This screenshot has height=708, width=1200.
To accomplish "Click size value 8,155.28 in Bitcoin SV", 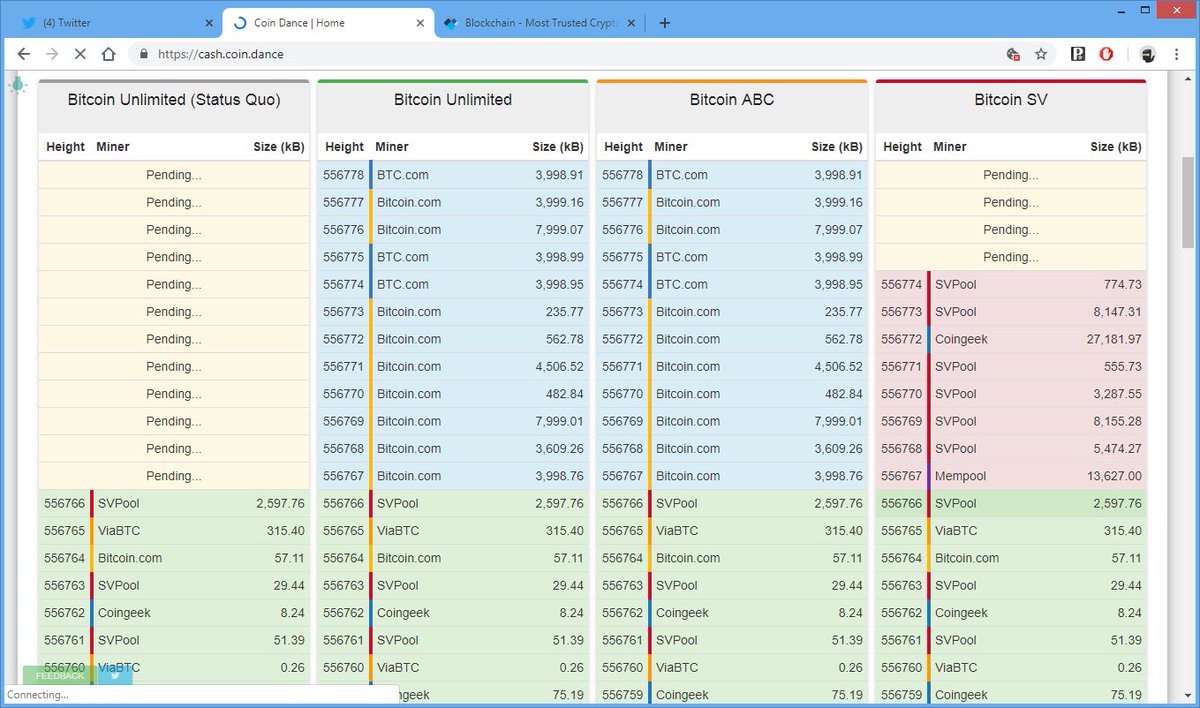I will pyautogui.click(x=1117, y=421).
